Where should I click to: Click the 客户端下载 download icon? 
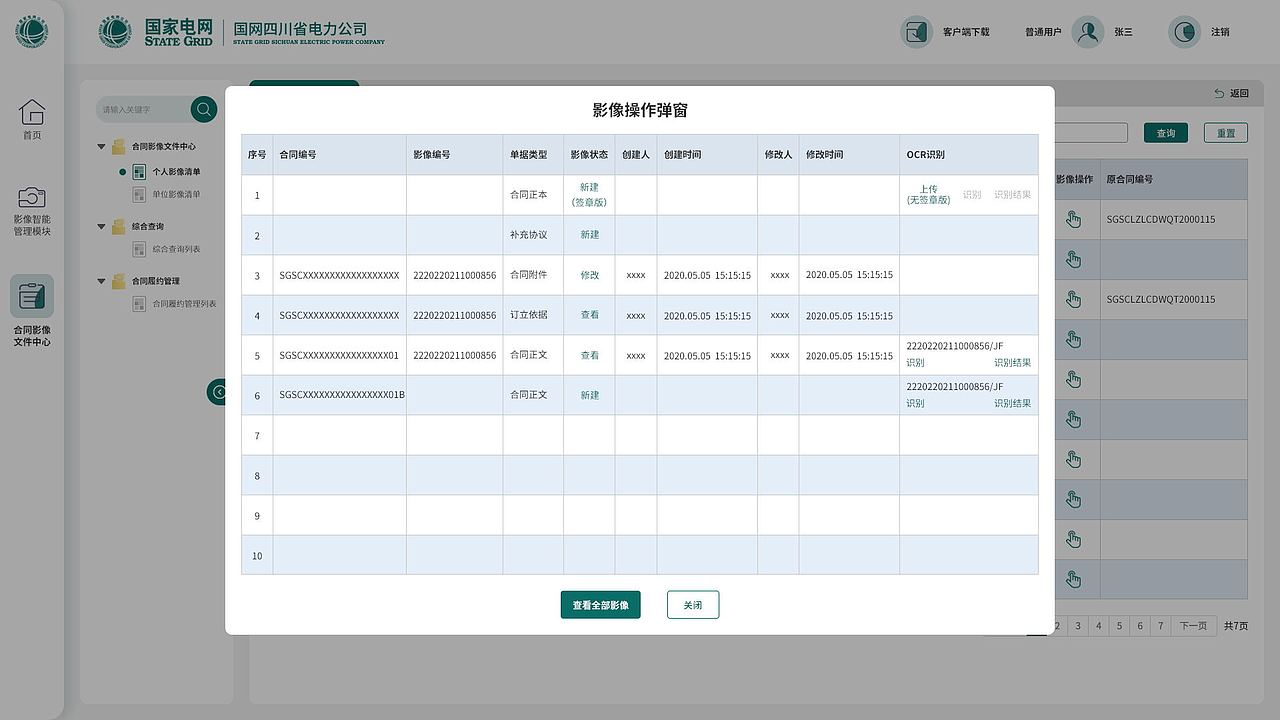[916, 32]
